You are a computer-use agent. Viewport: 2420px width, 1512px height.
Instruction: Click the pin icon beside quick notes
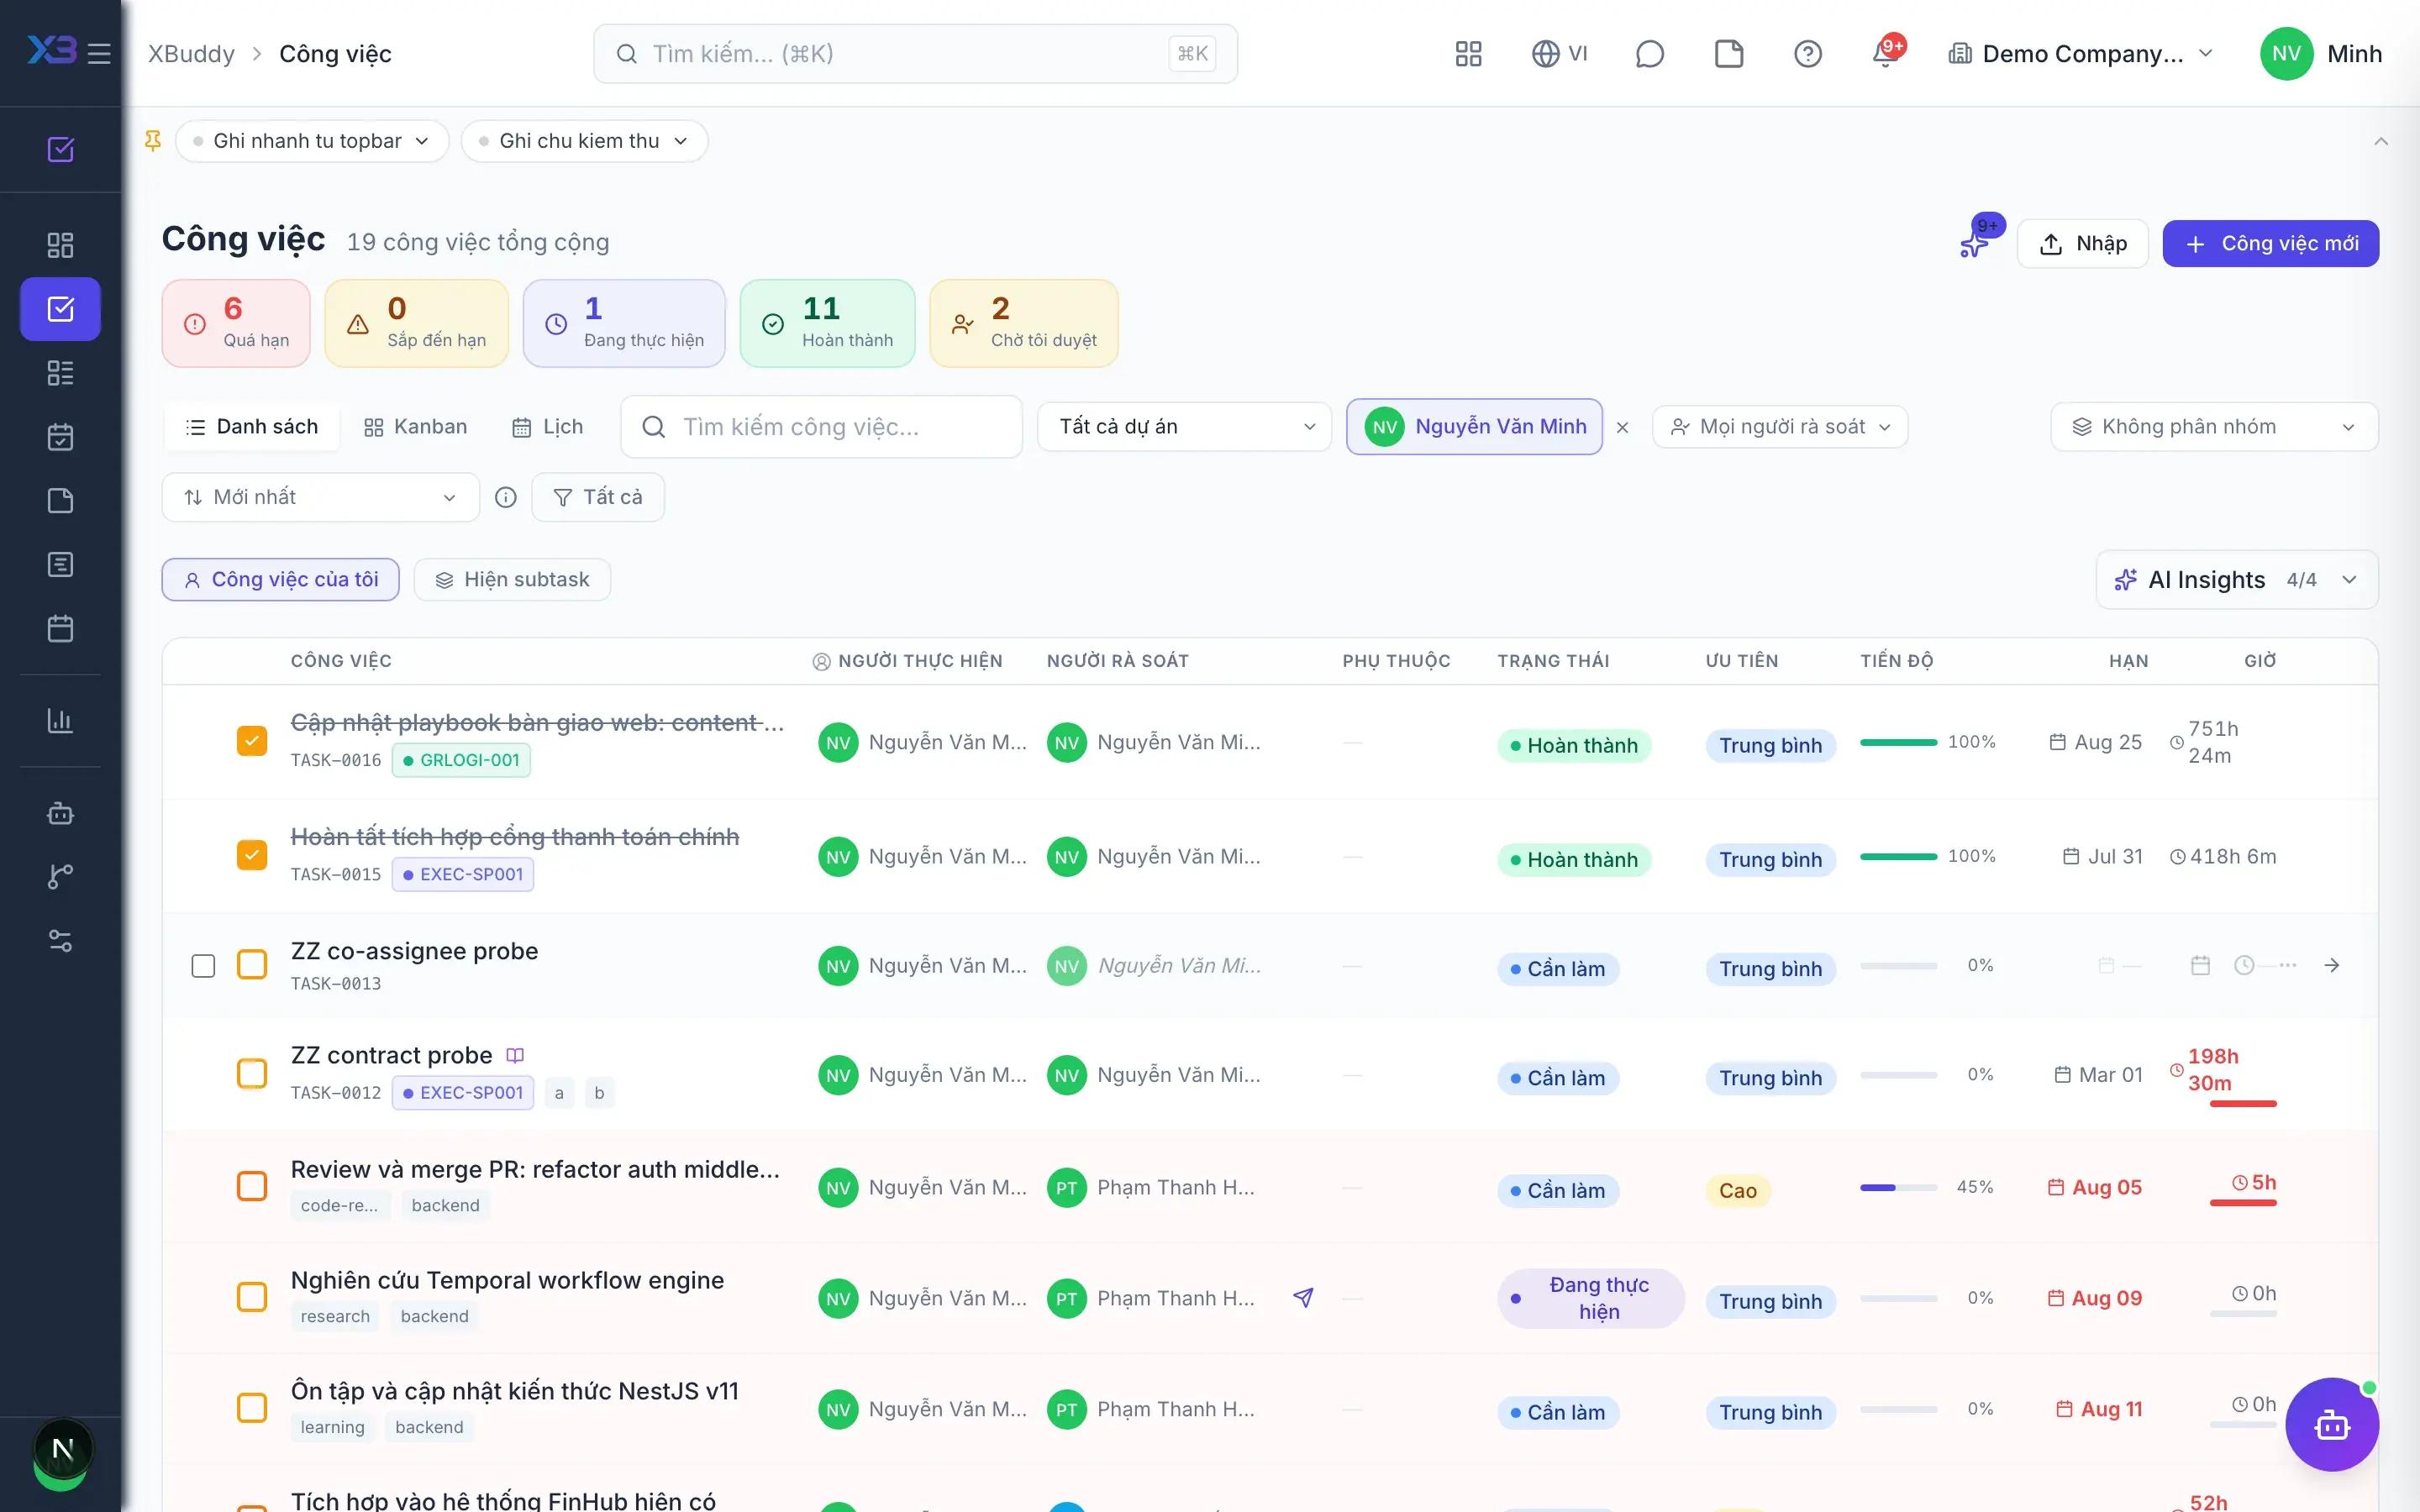point(153,140)
